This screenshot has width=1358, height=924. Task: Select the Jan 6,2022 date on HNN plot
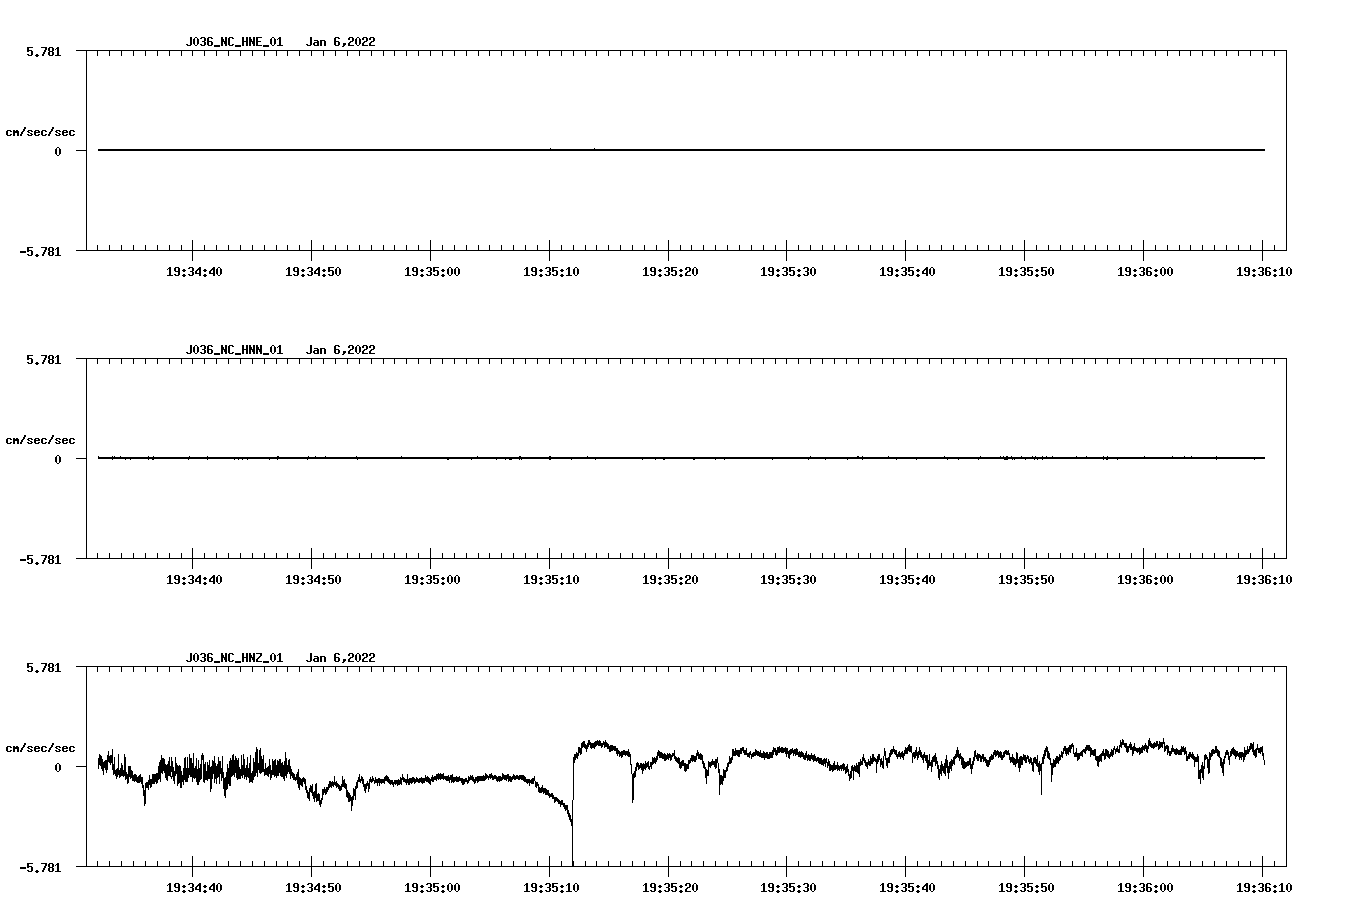click(341, 350)
